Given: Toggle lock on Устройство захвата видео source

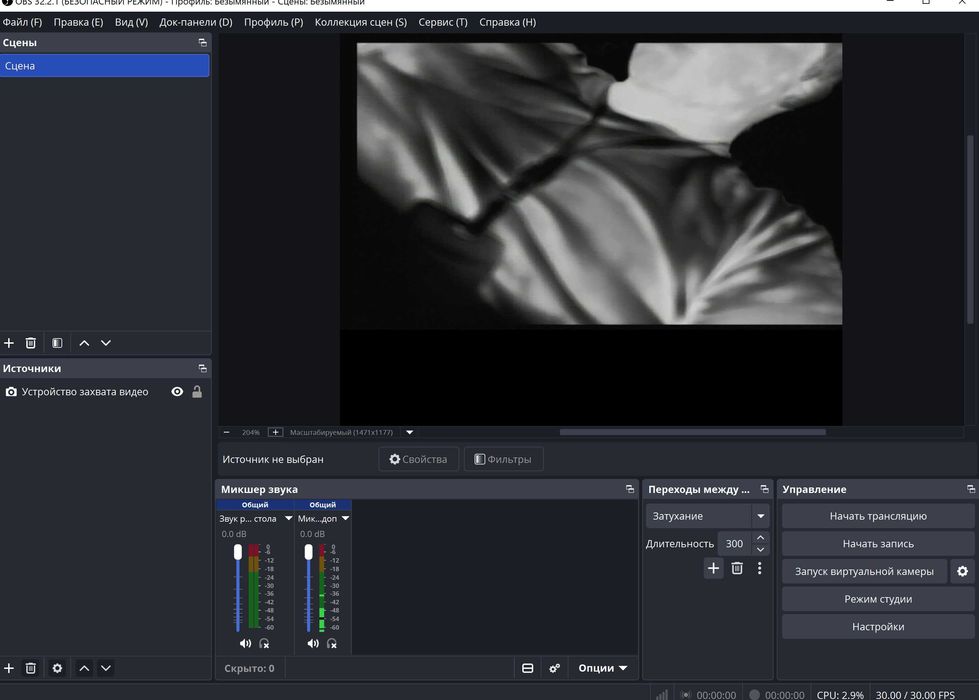Looking at the screenshot, I should (x=197, y=392).
